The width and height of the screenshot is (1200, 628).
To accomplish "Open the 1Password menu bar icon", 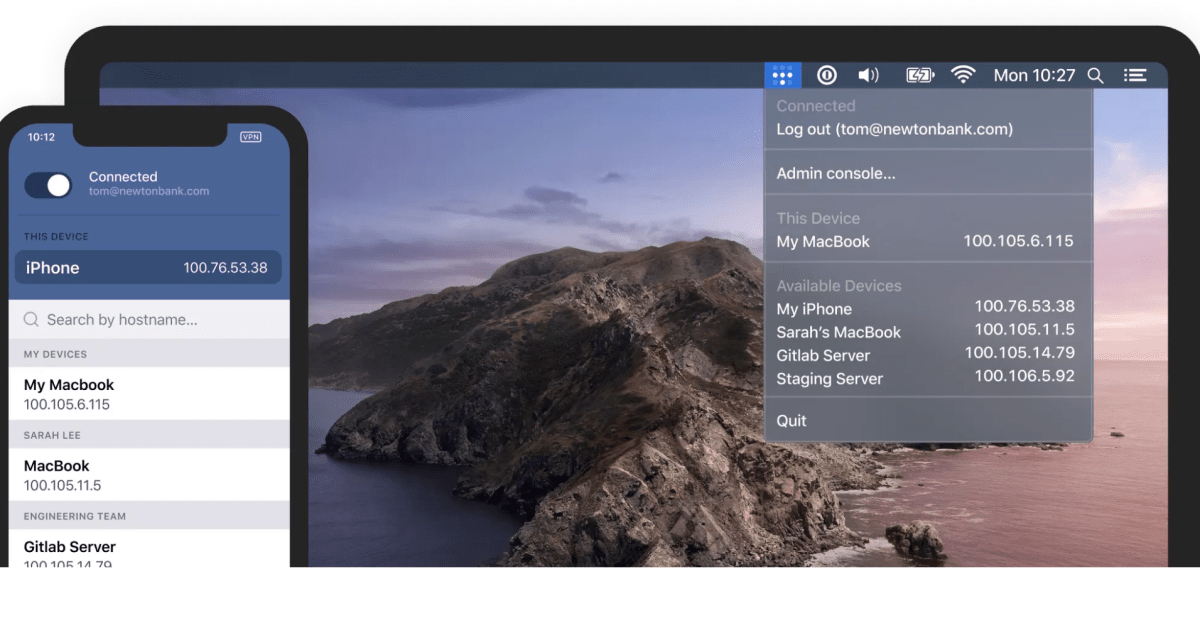I will [x=827, y=75].
